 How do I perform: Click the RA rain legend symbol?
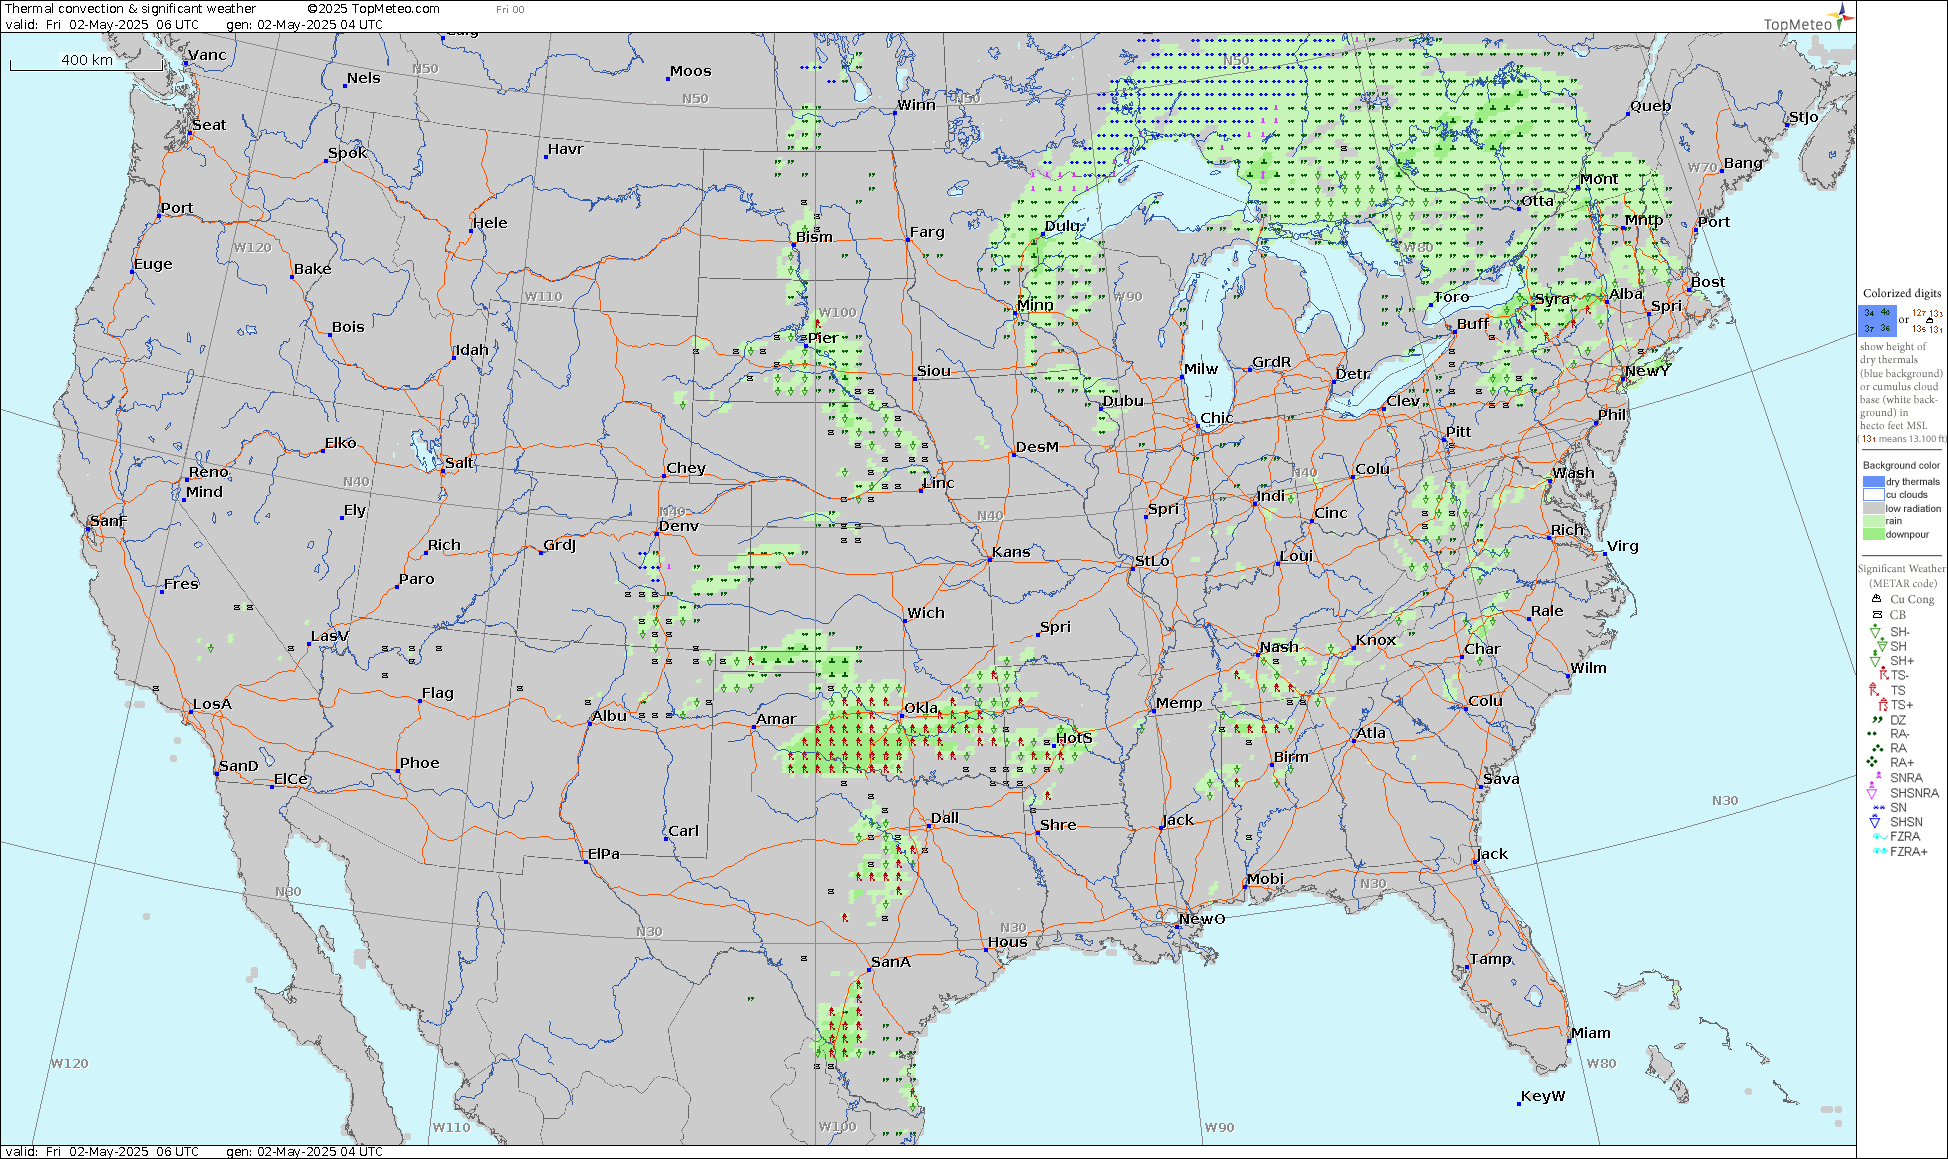click(x=1876, y=747)
